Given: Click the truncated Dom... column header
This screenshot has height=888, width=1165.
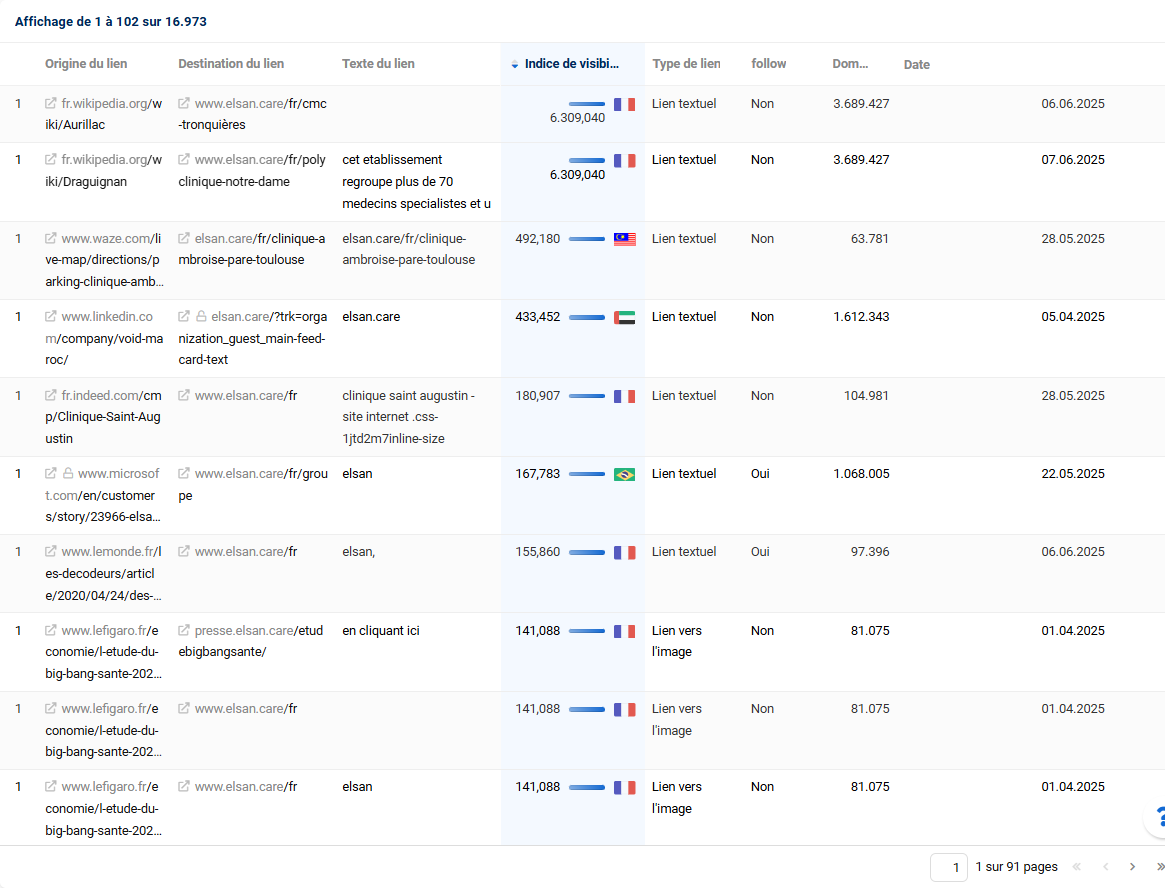Looking at the screenshot, I should click(850, 64).
